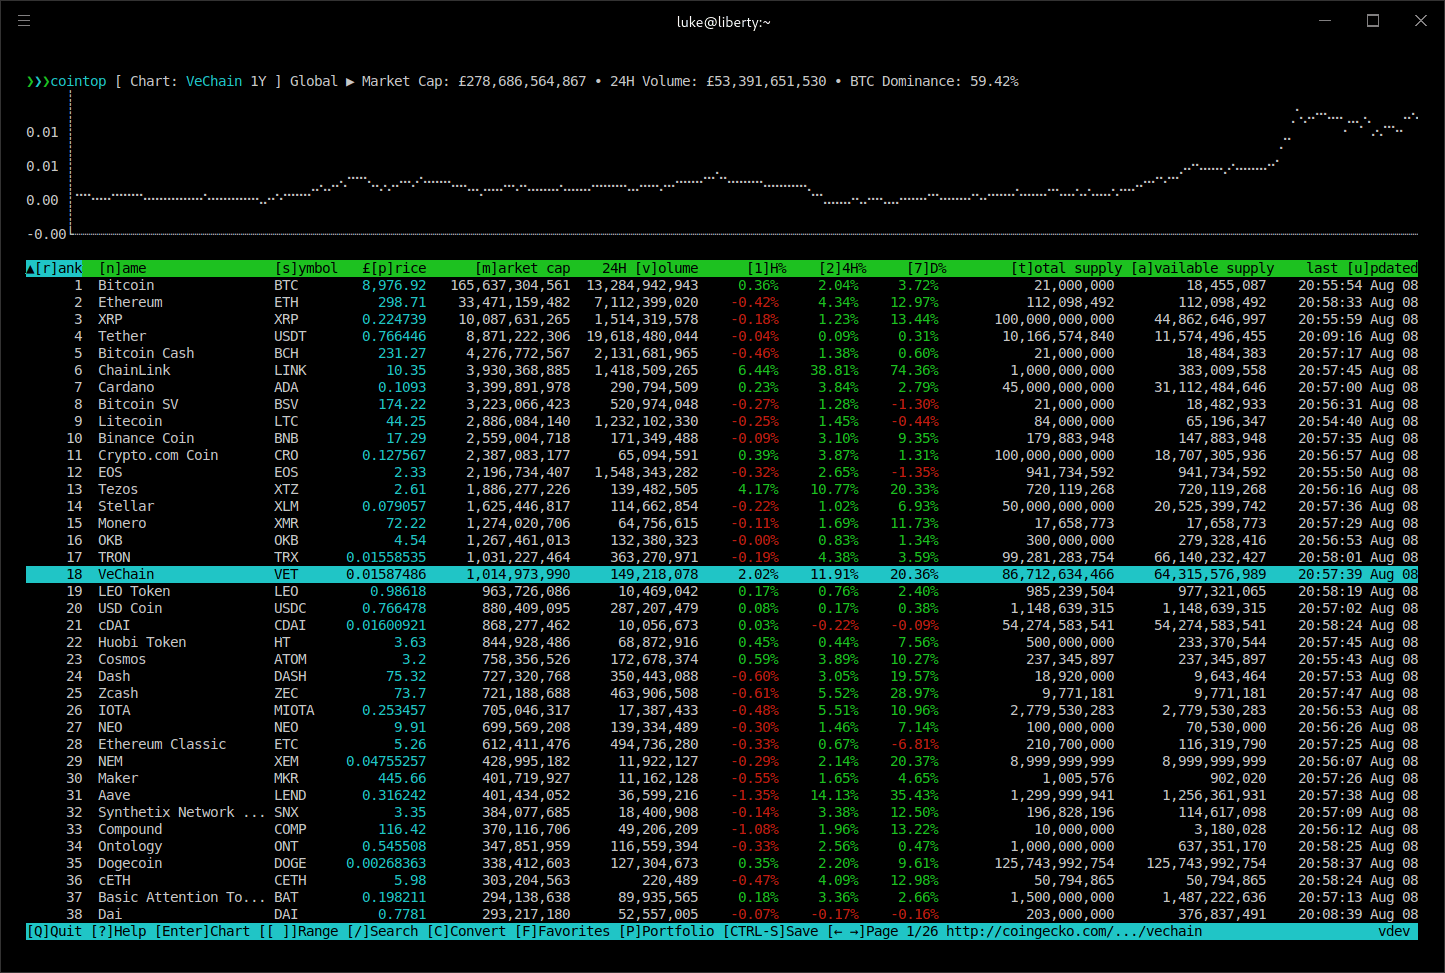This screenshot has width=1445, height=973.
Task: Select the Ethereum row name
Action: click(x=130, y=302)
